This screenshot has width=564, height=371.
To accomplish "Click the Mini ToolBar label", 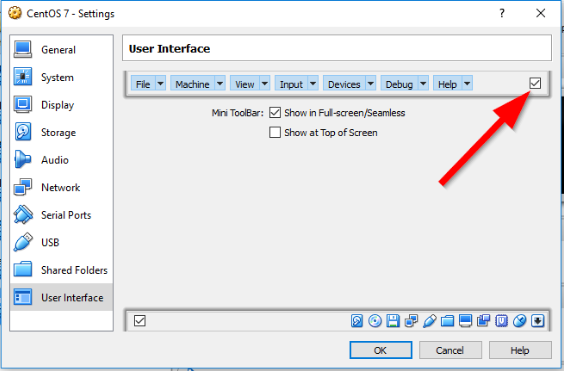I will [x=237, y=113].
